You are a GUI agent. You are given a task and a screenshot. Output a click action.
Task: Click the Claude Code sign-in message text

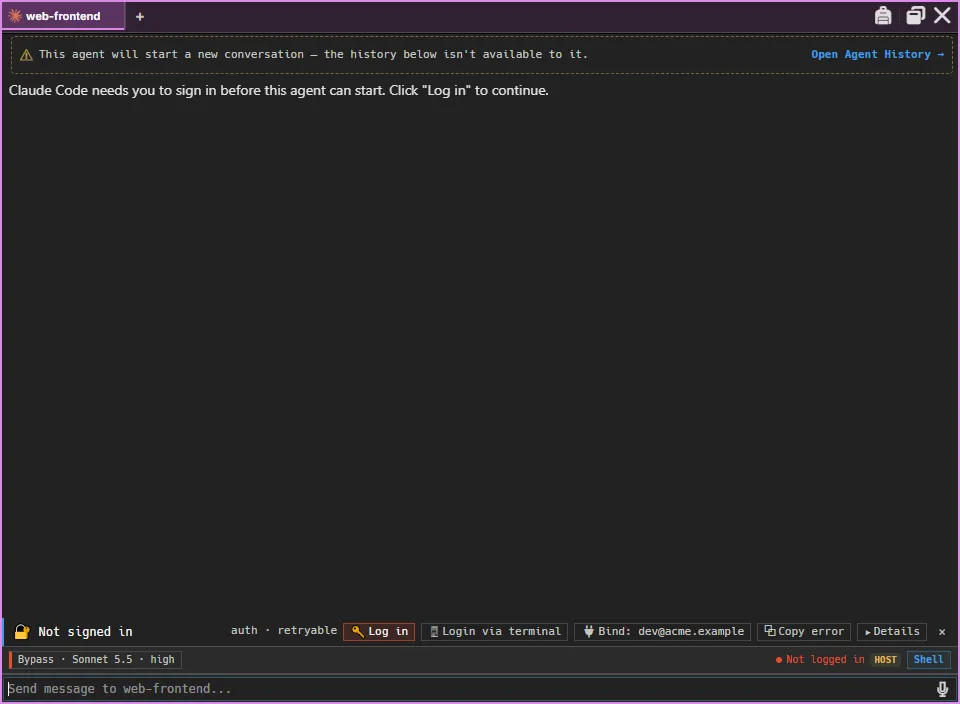click(279, 91)
